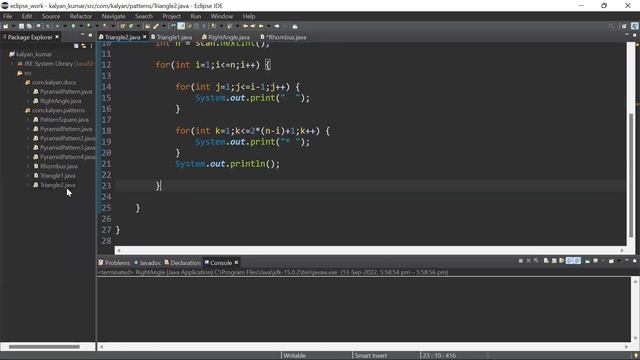This screenshot has width=640, height=360.
Task: Toggle Word Wrap in Console toolbar
Action: tap(562, 261)
